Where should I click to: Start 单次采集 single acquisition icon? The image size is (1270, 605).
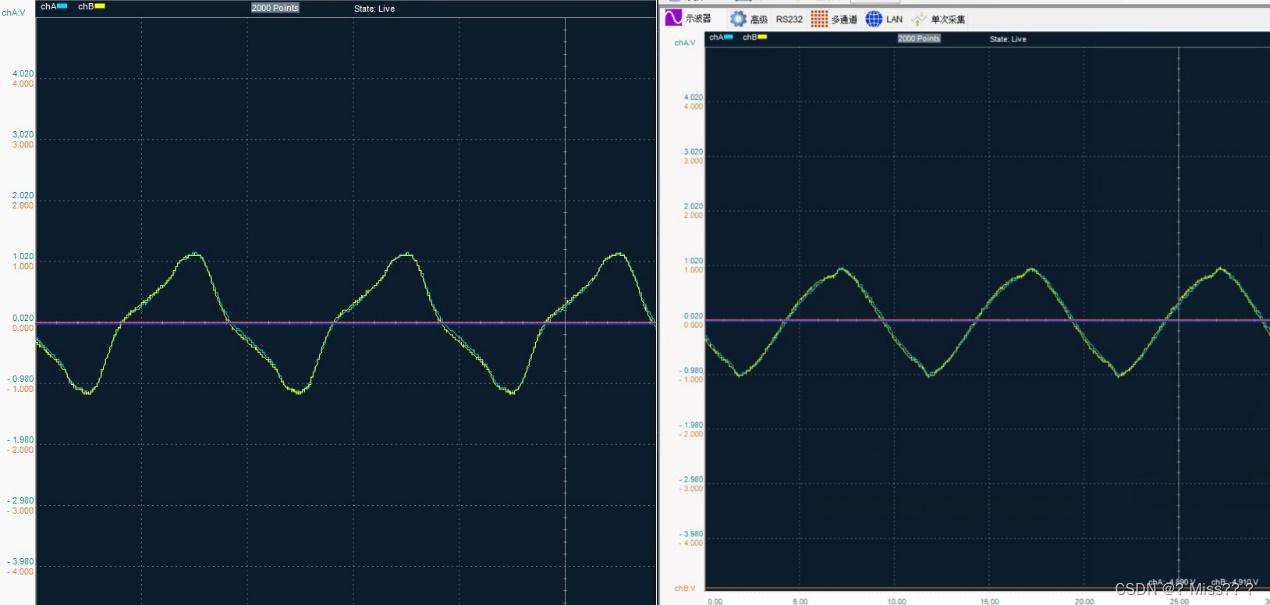[x=919, y=18]
